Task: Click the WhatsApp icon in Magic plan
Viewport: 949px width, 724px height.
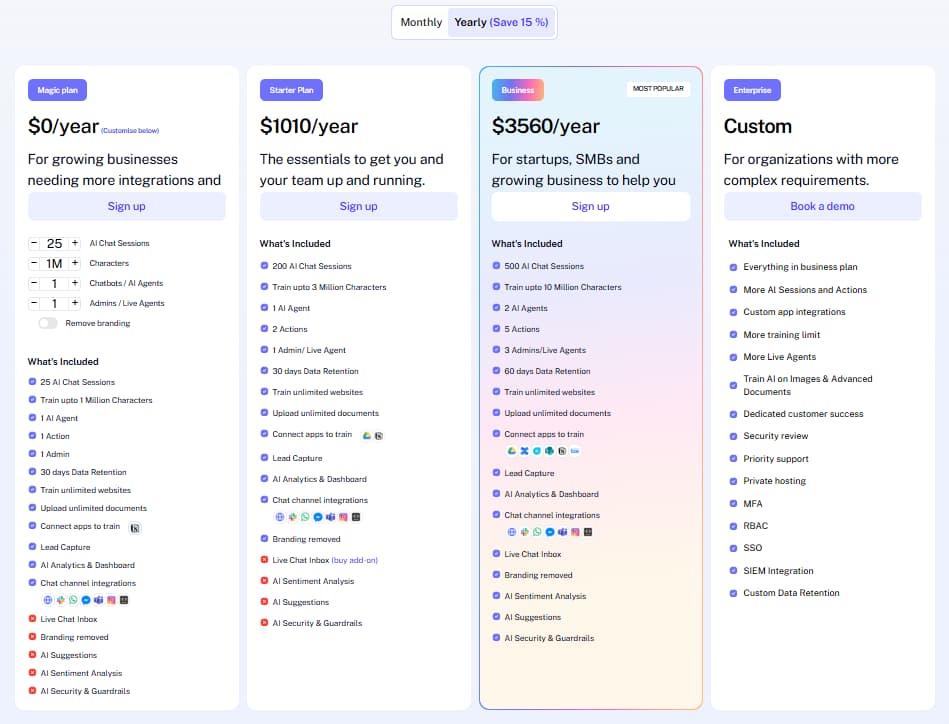Action: pyautogui.click(x=73, y=600)
